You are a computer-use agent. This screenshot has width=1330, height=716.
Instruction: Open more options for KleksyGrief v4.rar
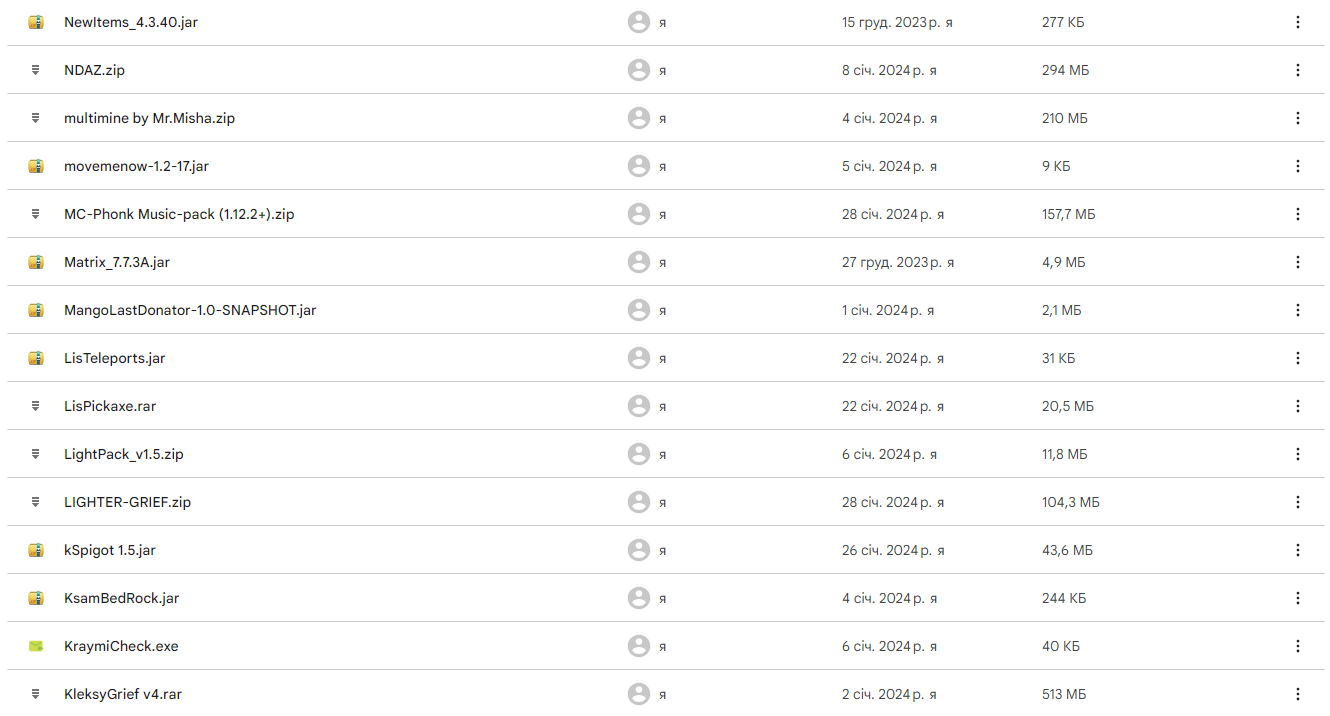pyautogui.click(x=1297, y=694)
